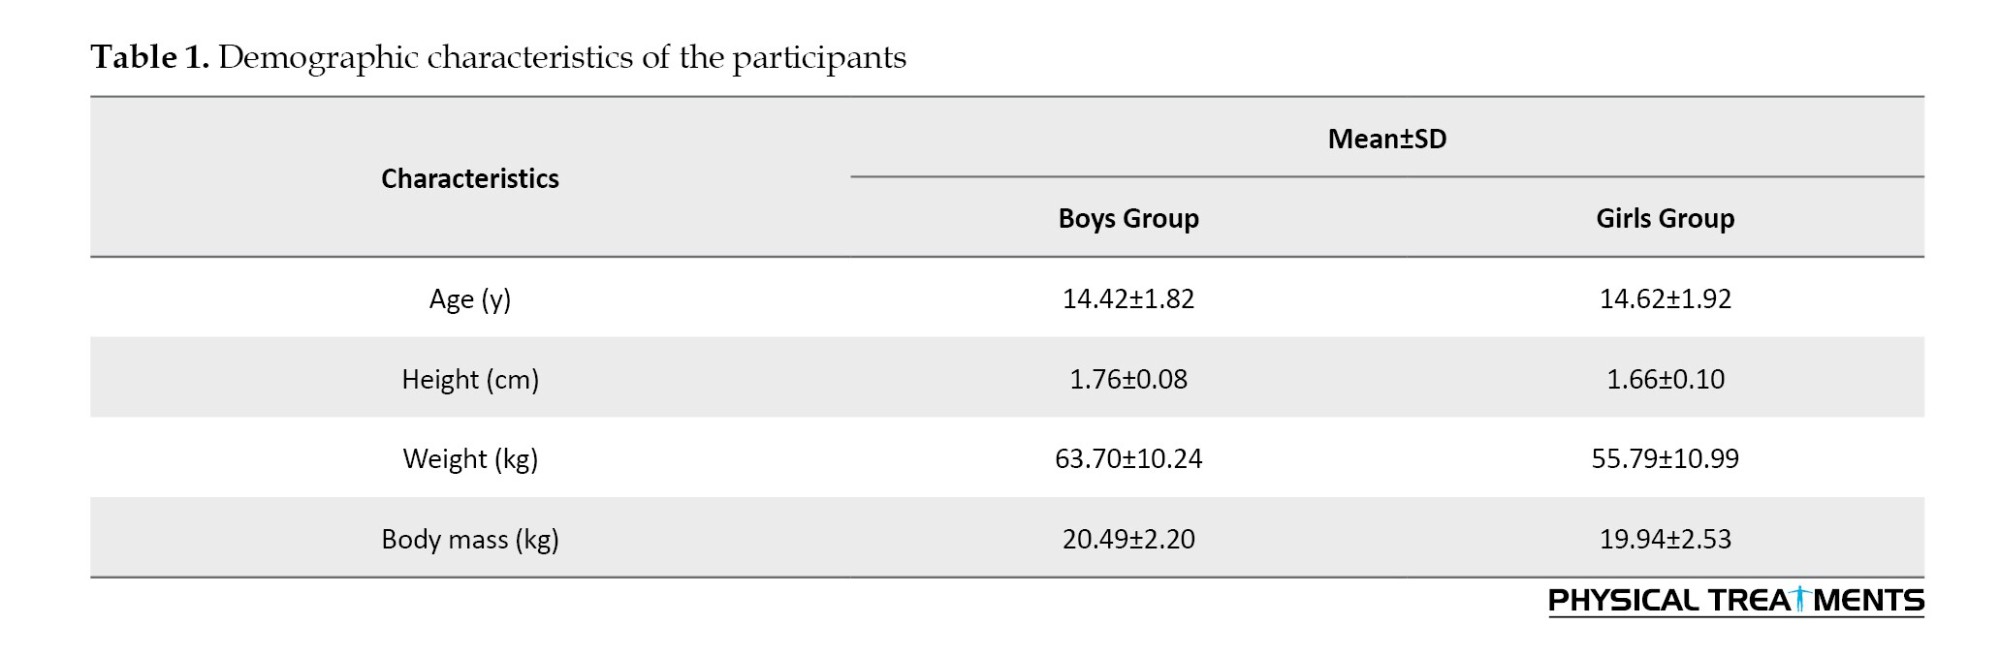Click the human figure icon in the Physical Treatments logo

coord(1800,599)
